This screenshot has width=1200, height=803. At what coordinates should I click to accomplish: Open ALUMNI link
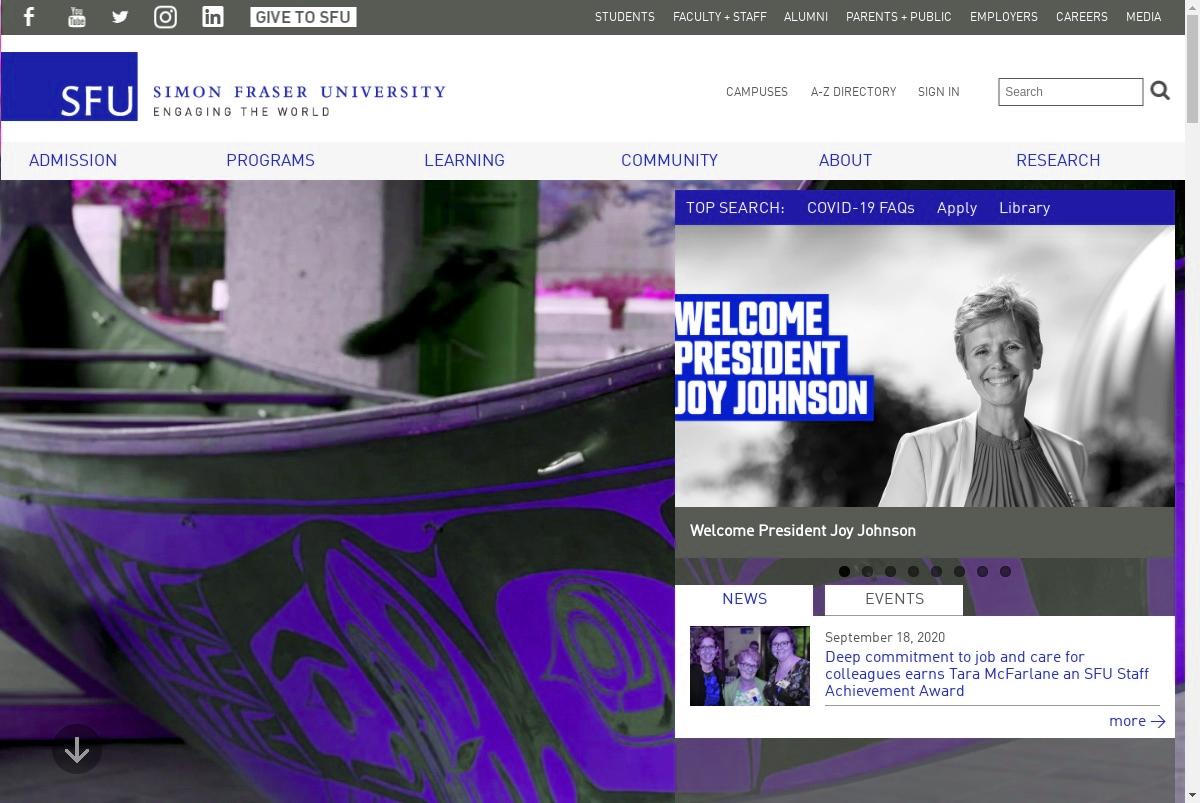click(x=806, y=17)
